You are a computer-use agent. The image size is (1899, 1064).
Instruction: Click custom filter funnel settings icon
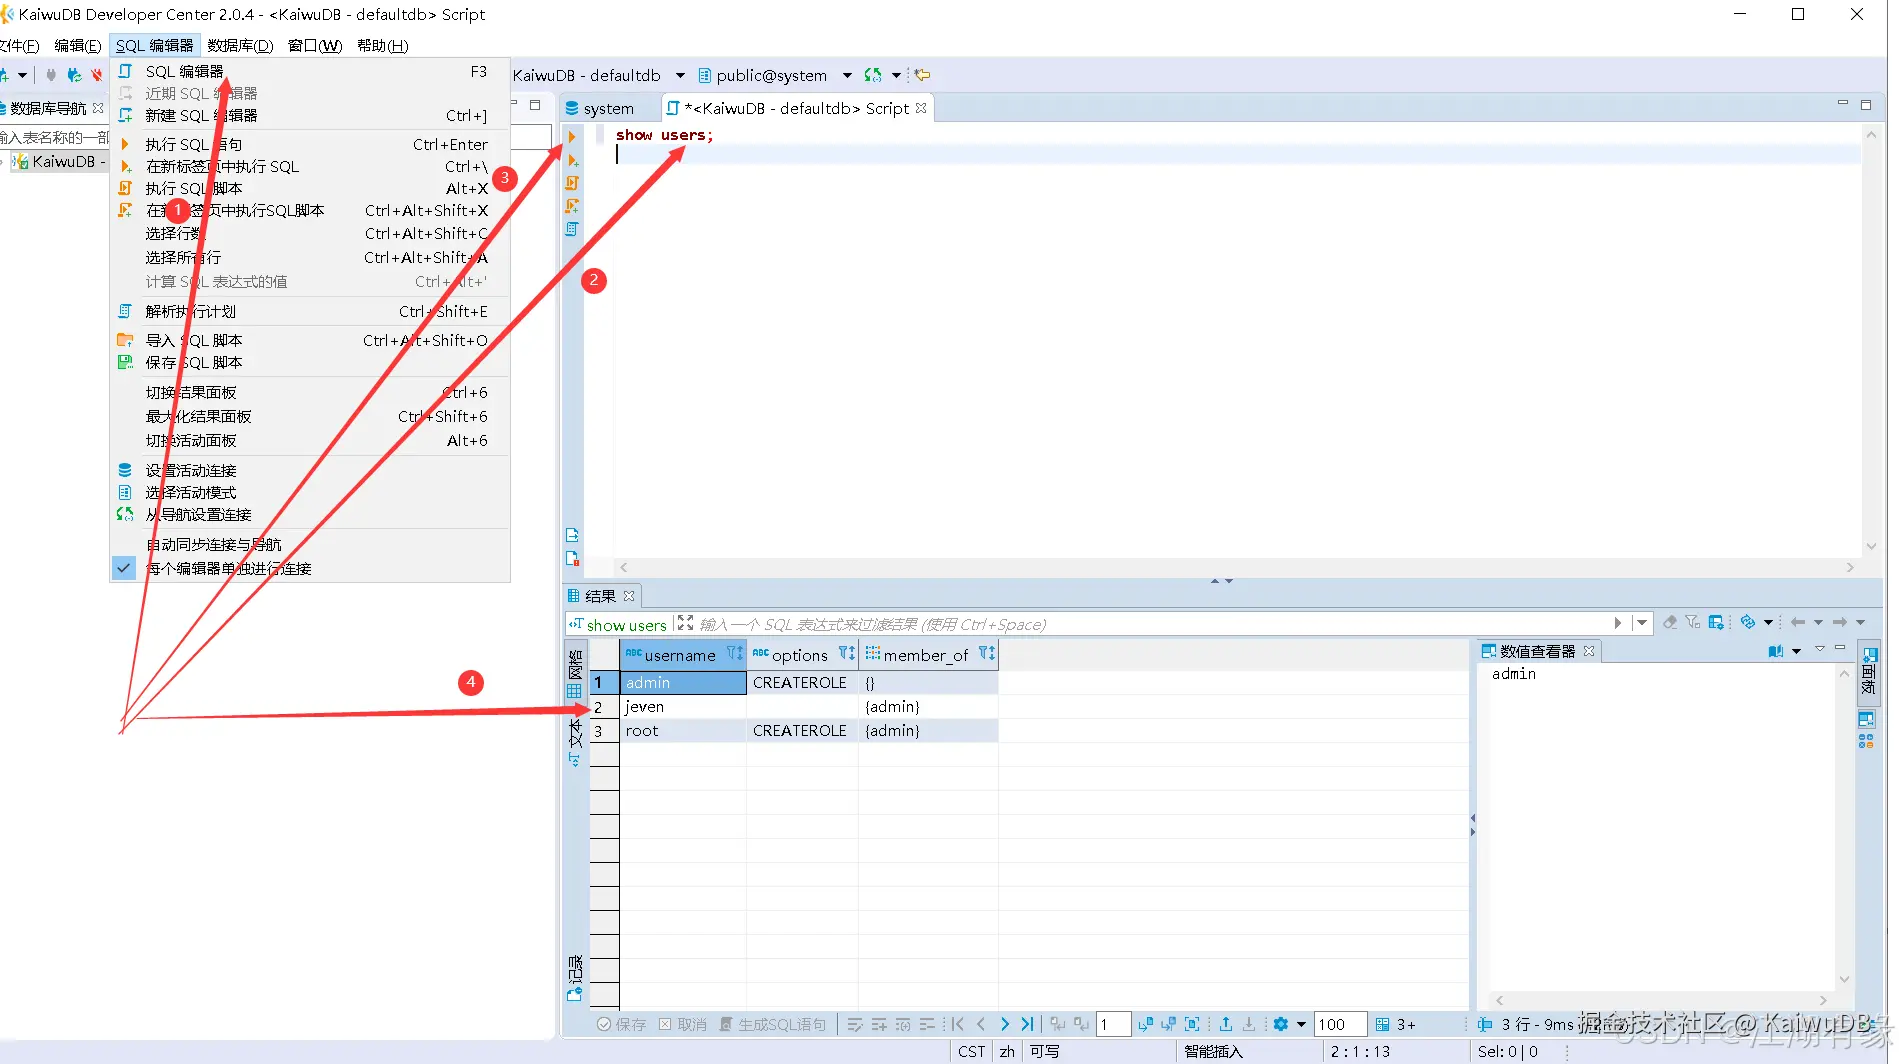(1693, 623)
